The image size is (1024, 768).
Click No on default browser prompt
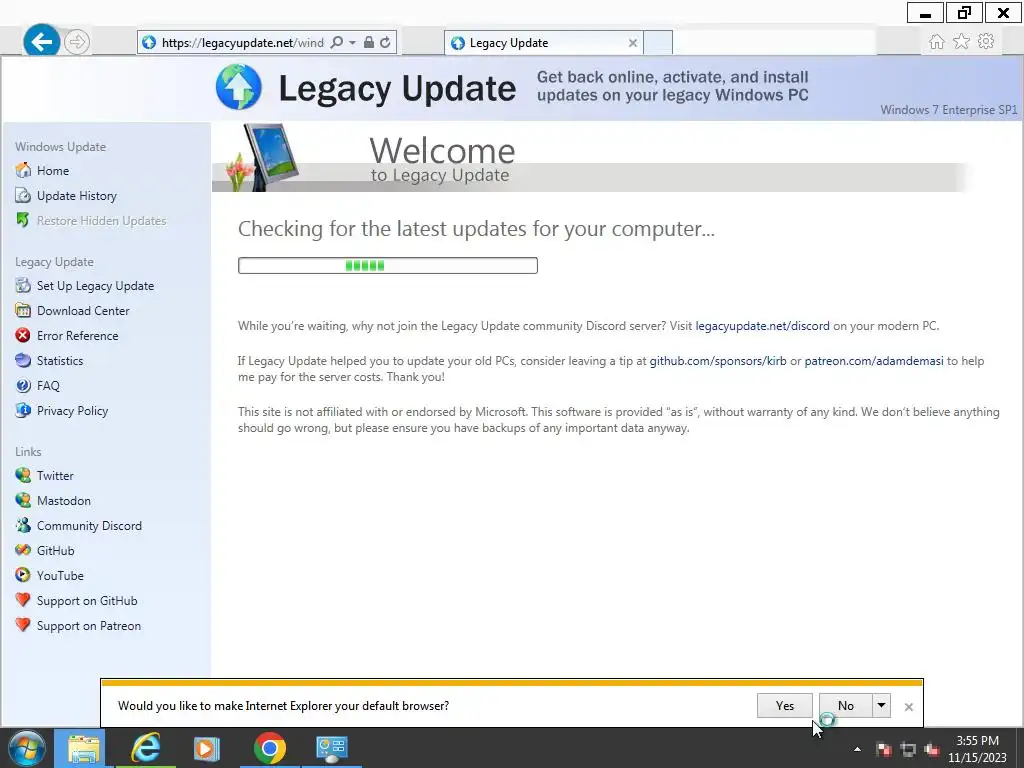[x=846, y=705]
